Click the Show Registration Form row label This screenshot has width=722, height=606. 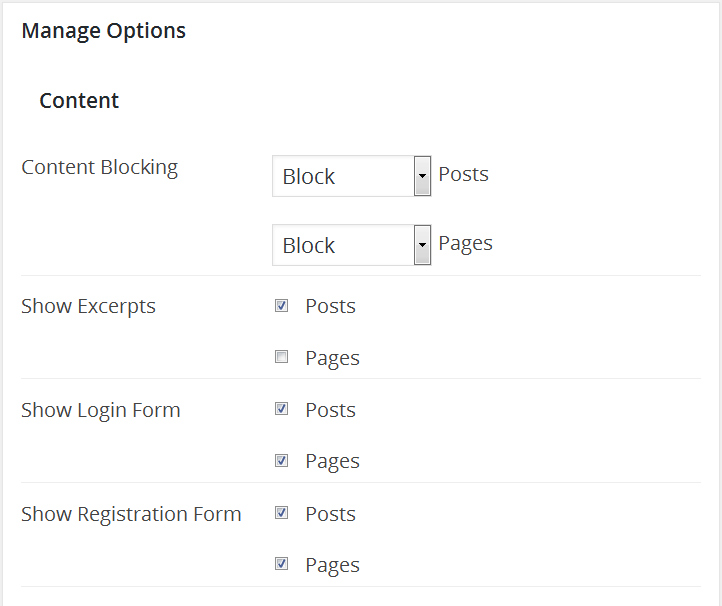131,514
